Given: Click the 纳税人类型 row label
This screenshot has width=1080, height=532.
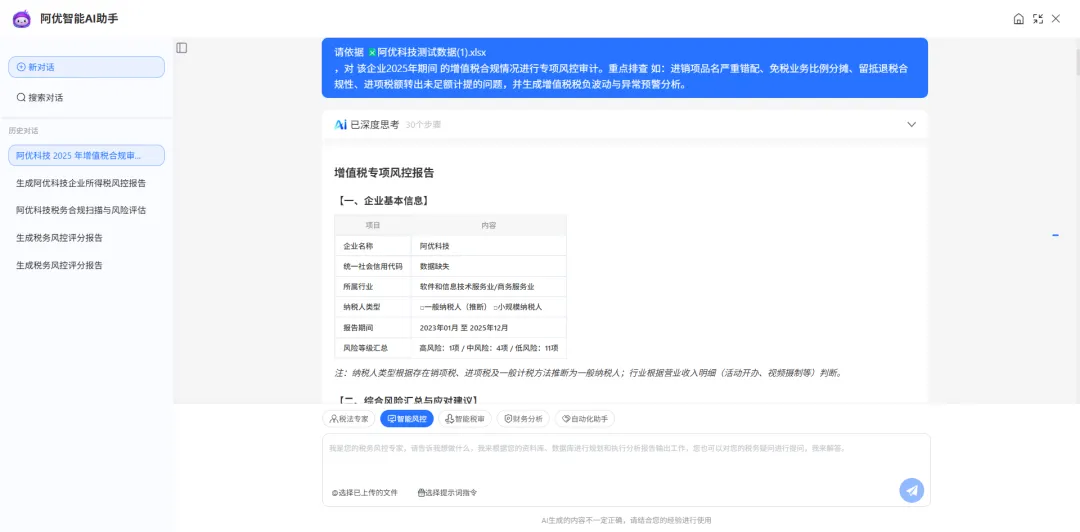Looking at the screenshot, I should [x=362, y=307].
